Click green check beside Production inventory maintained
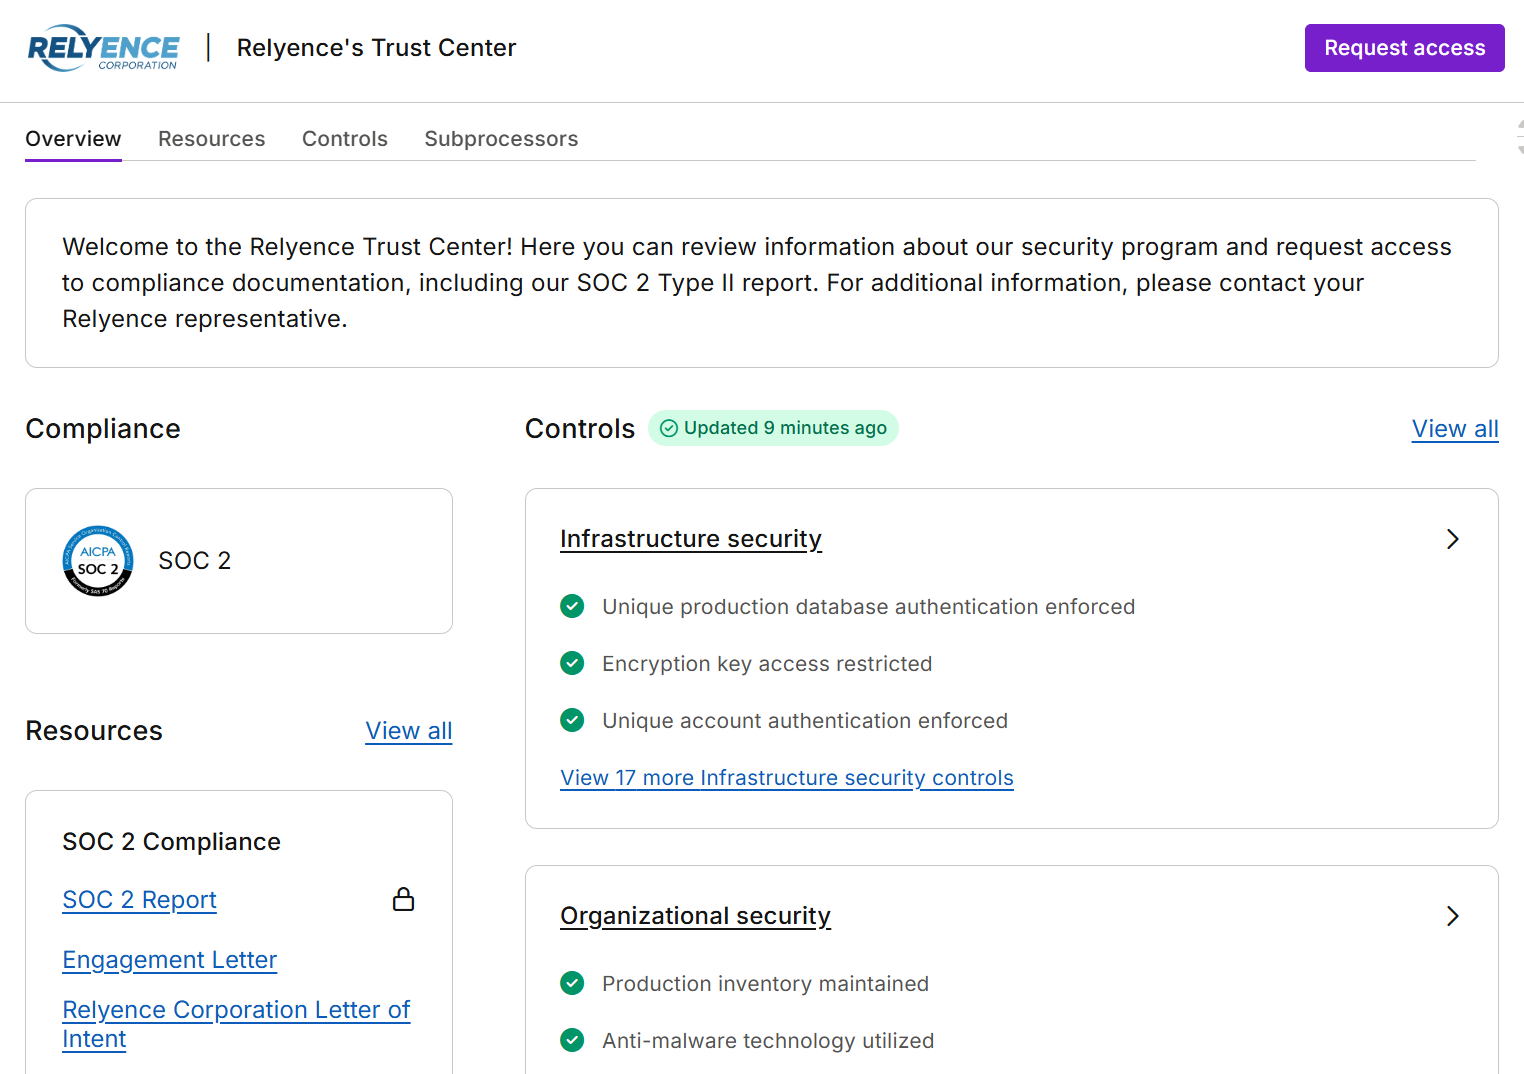Image resolution: width=1524 pixels, height=1074 pixels. 572,983
